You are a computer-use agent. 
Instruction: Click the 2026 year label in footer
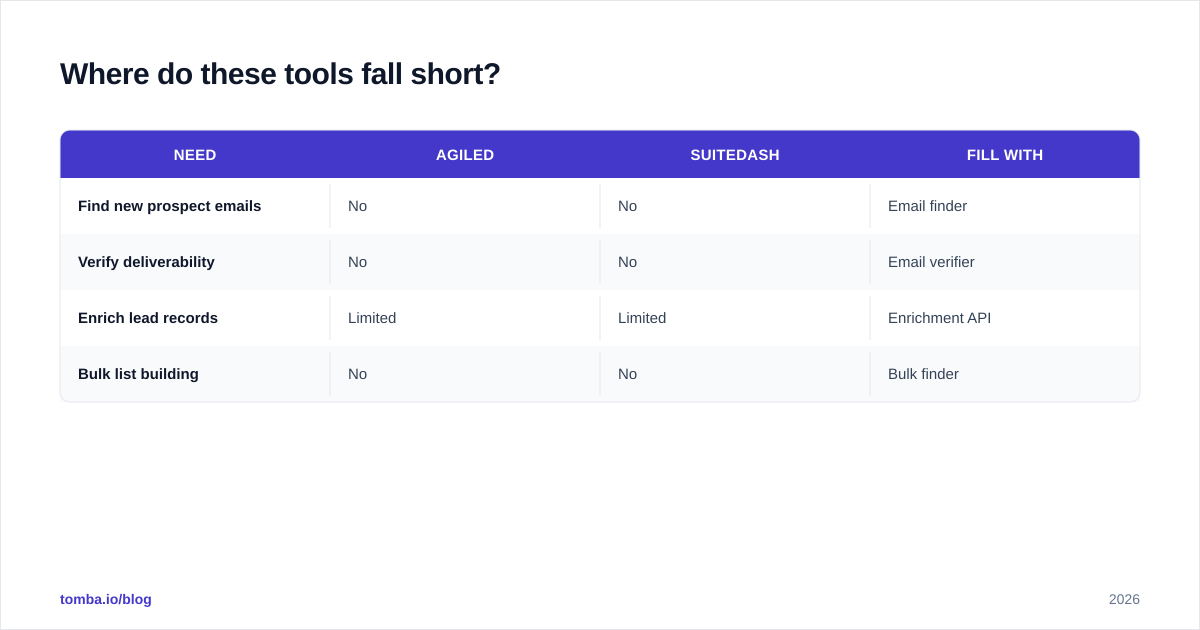[1124, 599]
